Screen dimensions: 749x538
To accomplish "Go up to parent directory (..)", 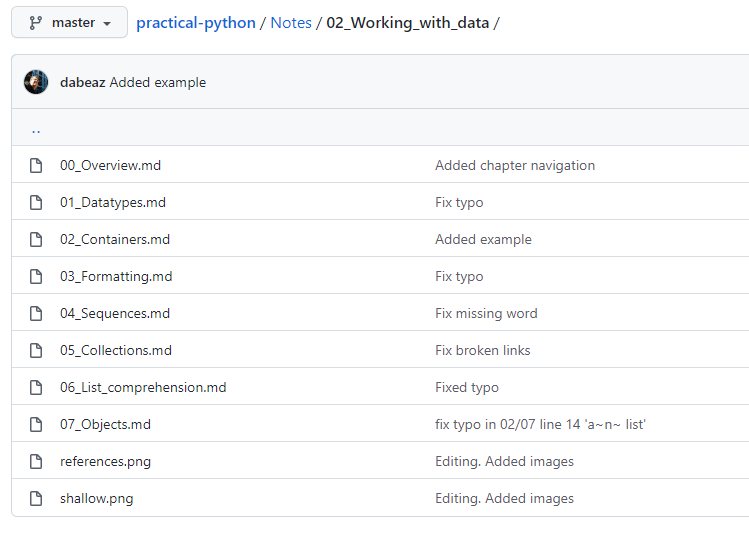I will pos(36,129).
